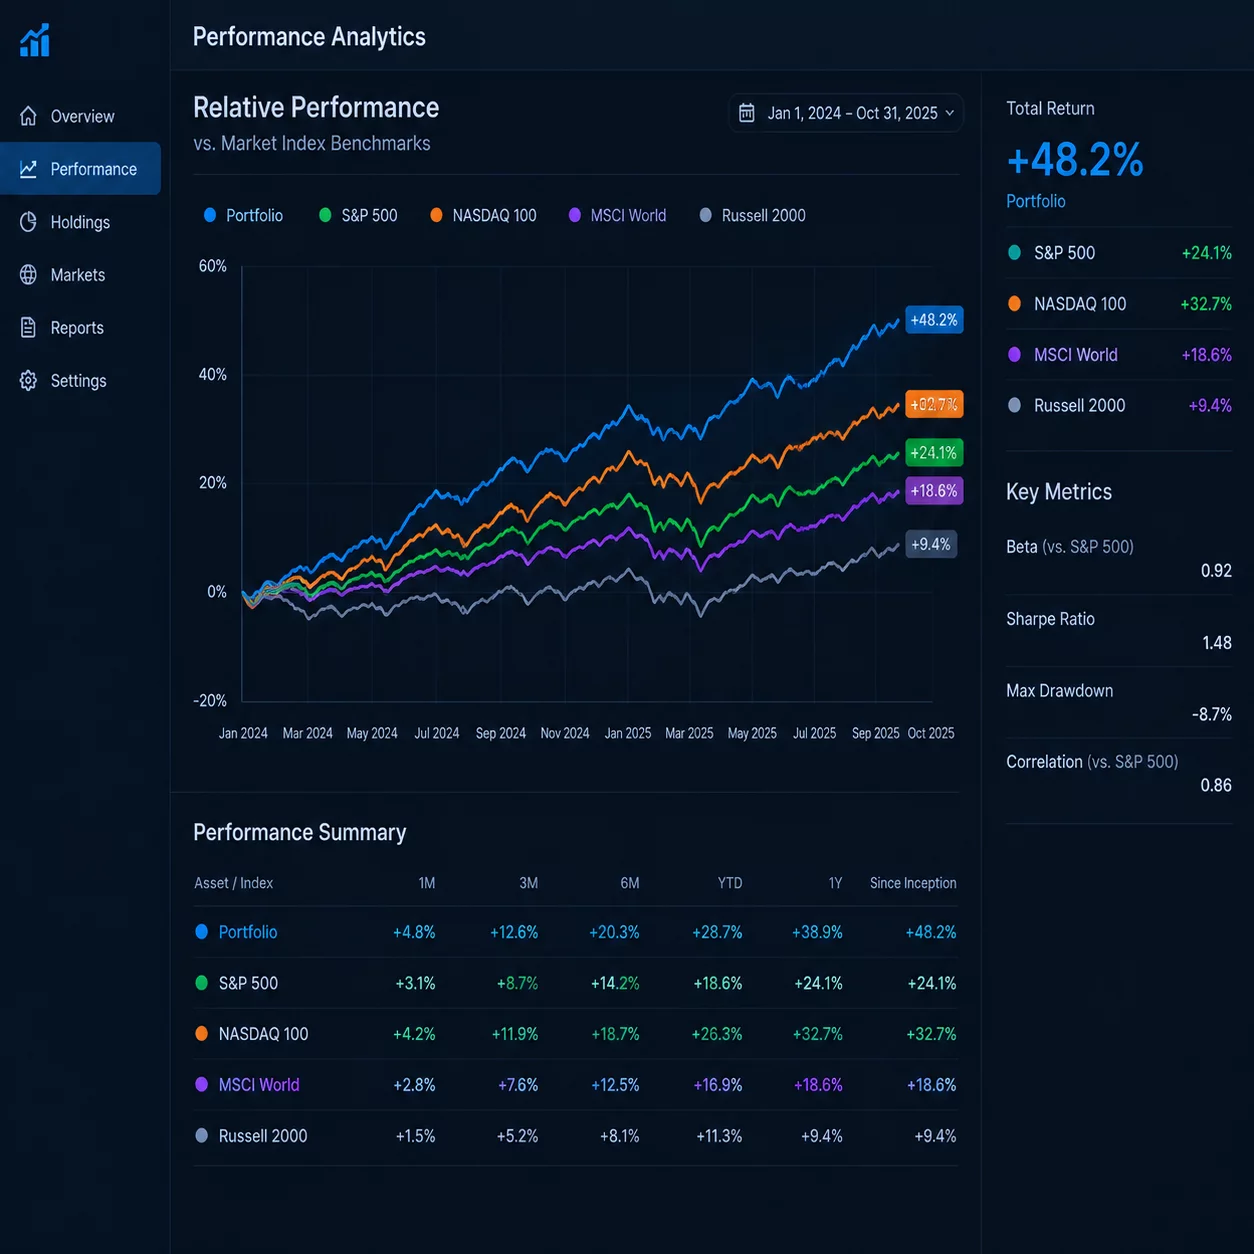Image resolution: width=1254 pixels, height=1254 pixels.
Task: Click the +11.3% Russell 2000 YTD cell
Action: tap(719, 1136)
